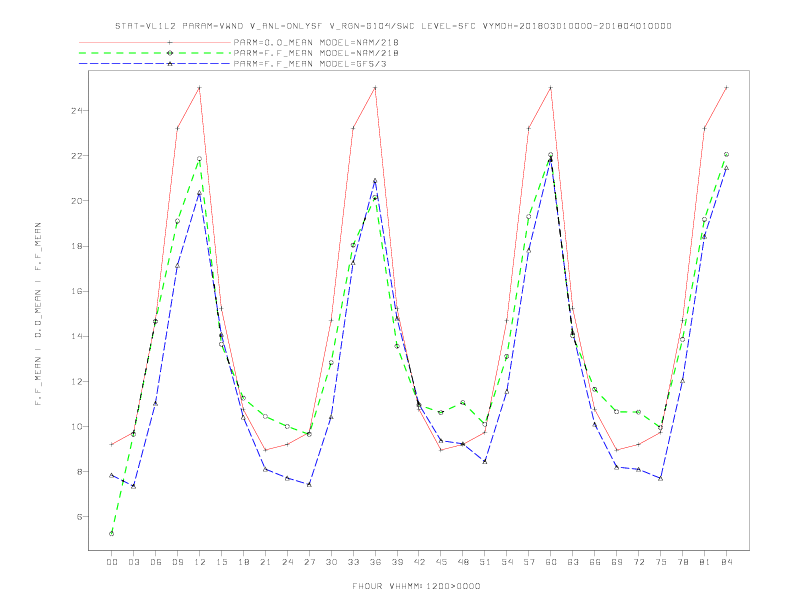Select legend entry PARM=F.F_MEAN MODEL=NAM/218
The width and height of the screenshot is (792, 612).
[x=316, y=53]
